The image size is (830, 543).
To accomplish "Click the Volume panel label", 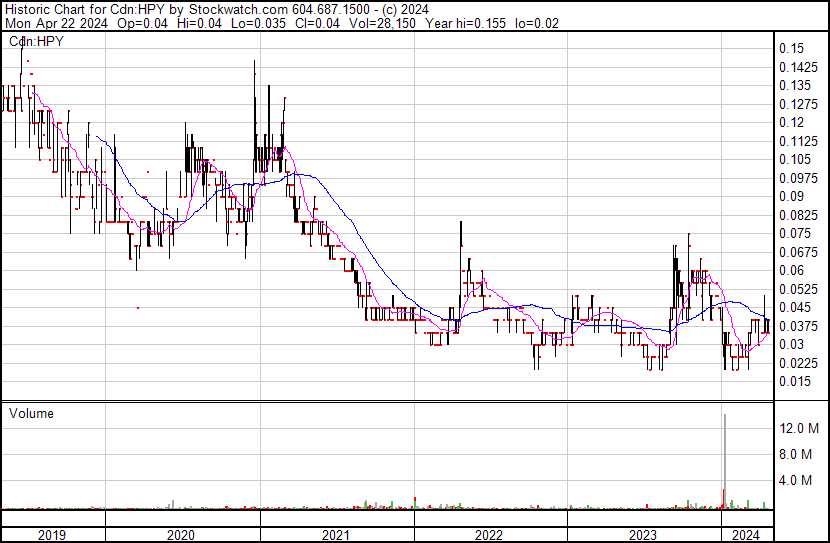I will [31, 413].
